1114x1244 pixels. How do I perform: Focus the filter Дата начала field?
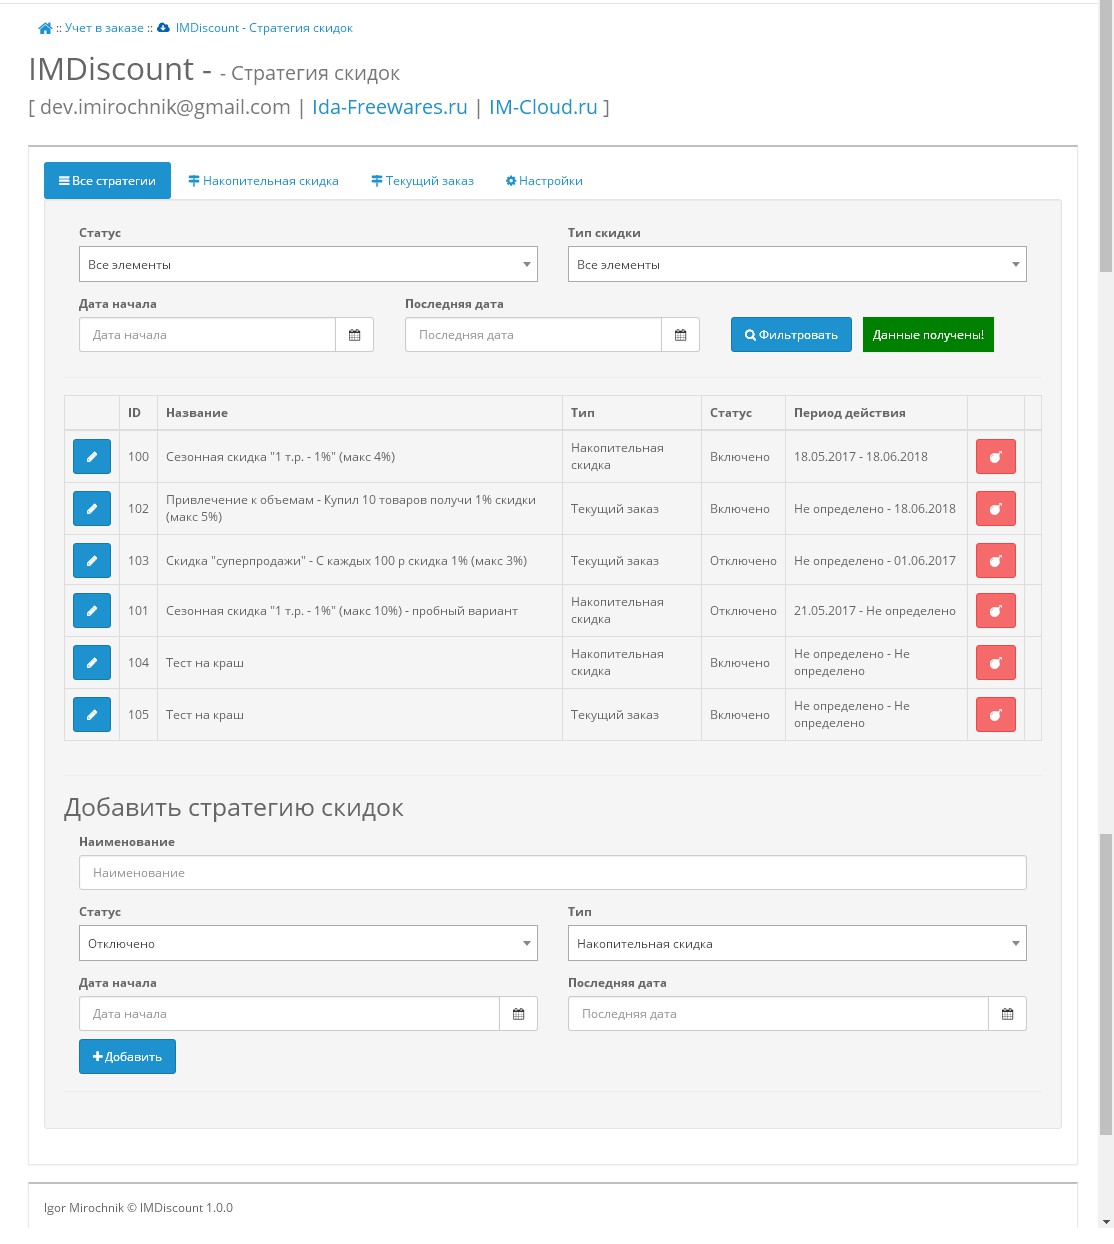click(207, 335)
